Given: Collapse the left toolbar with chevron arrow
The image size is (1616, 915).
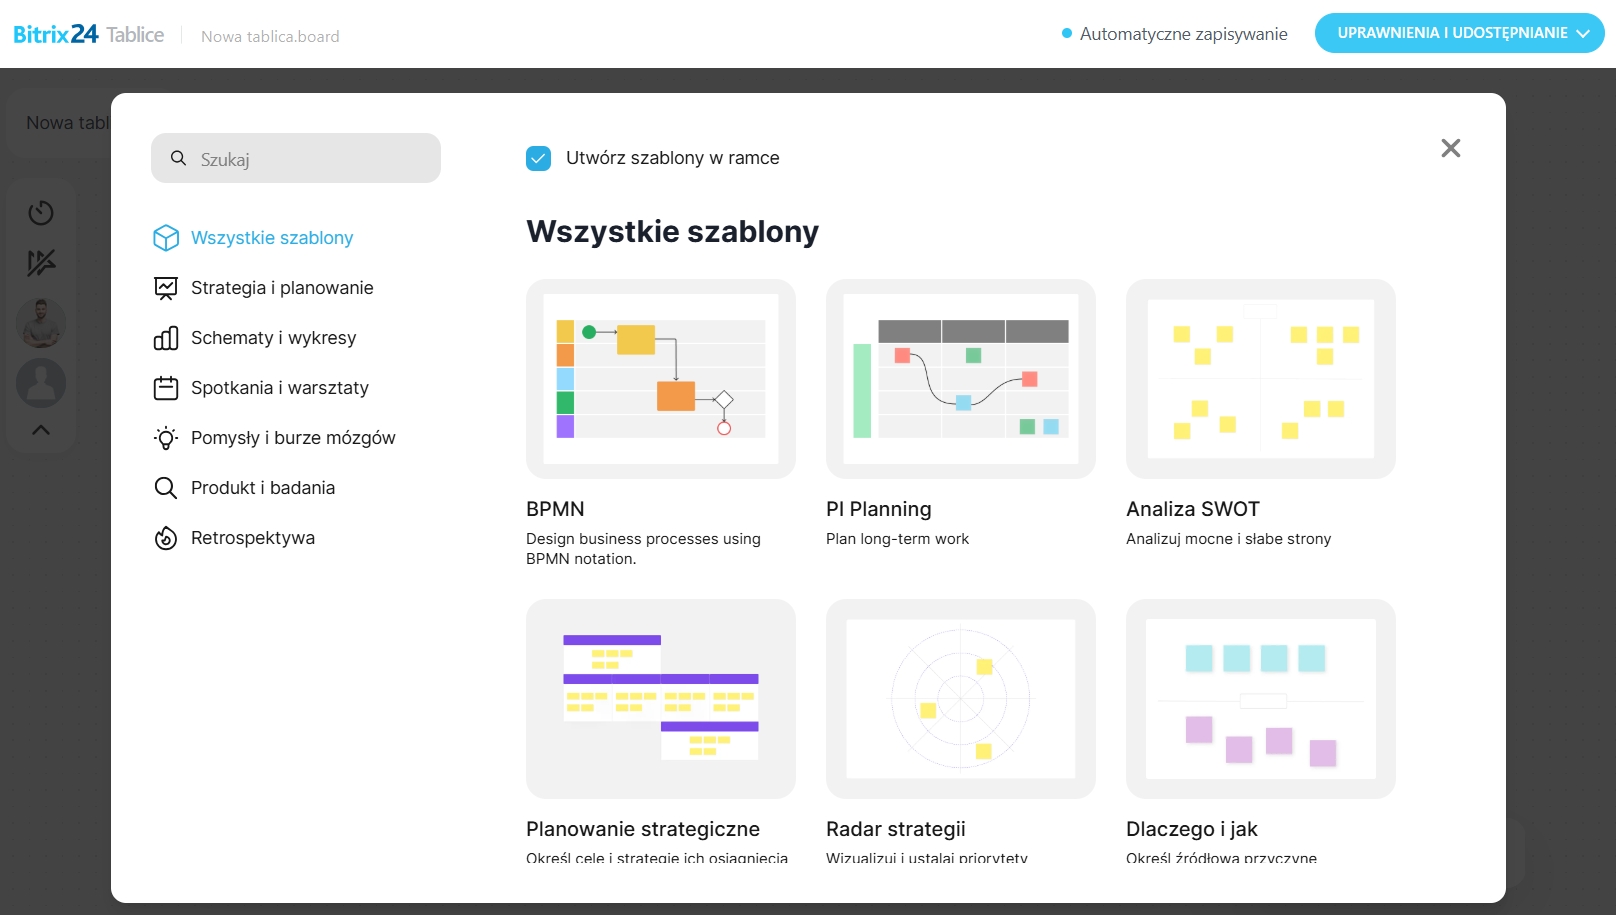Looking at the screenshot, I should coord(41,430).
